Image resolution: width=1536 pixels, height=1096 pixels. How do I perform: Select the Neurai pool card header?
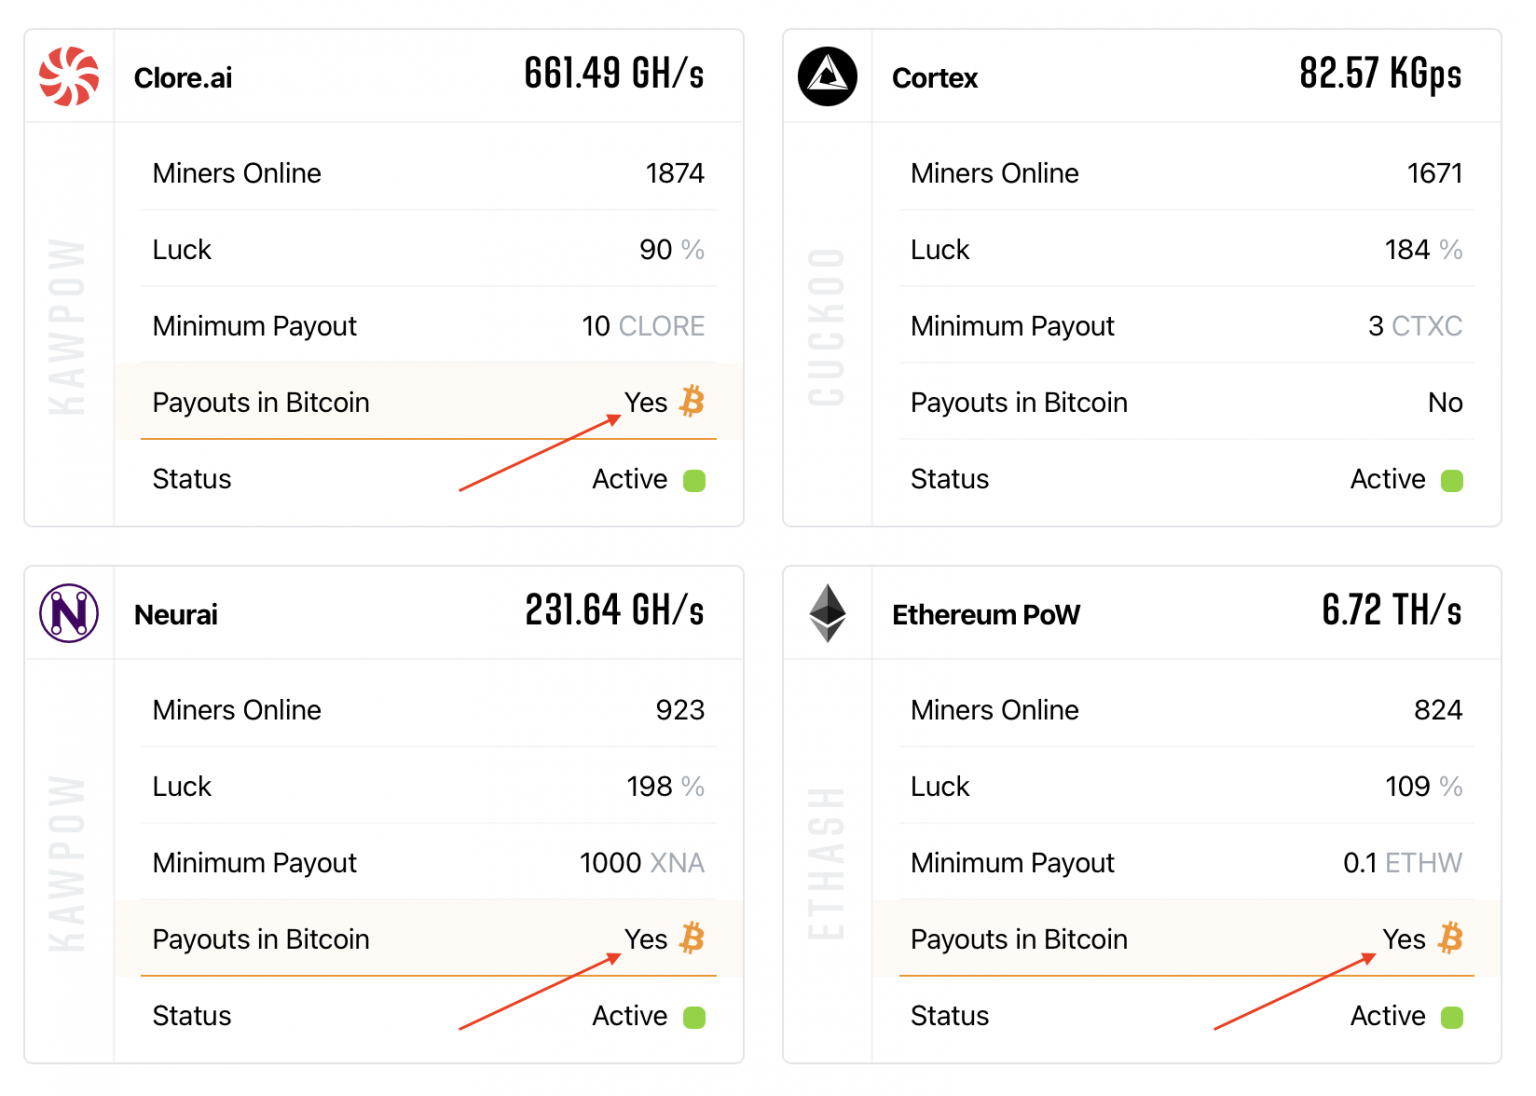[x=430, y=613]
